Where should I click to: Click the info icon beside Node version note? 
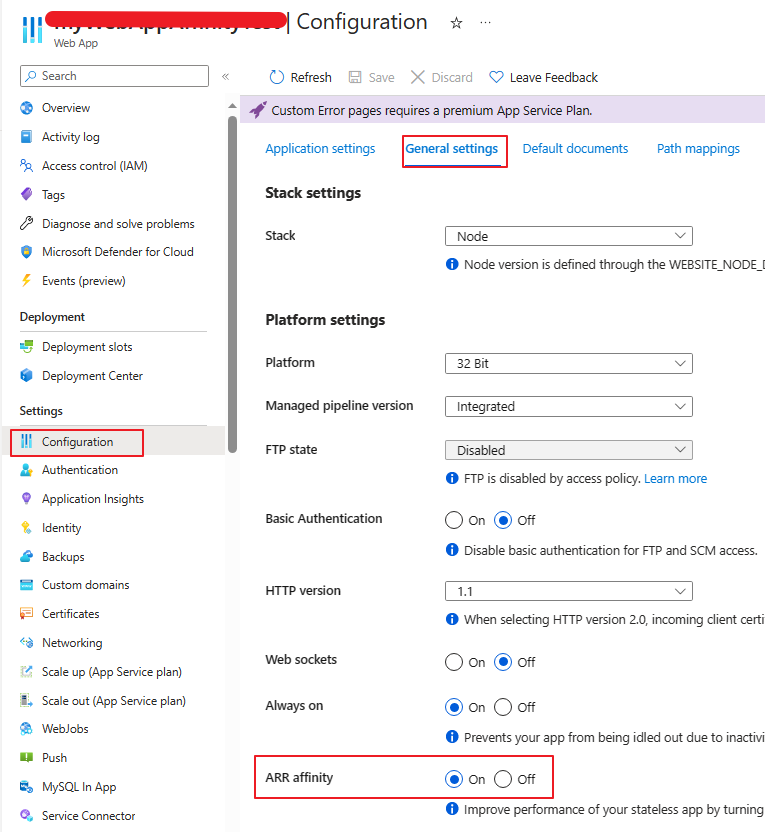pyautogui.click(x=452, y=264)
